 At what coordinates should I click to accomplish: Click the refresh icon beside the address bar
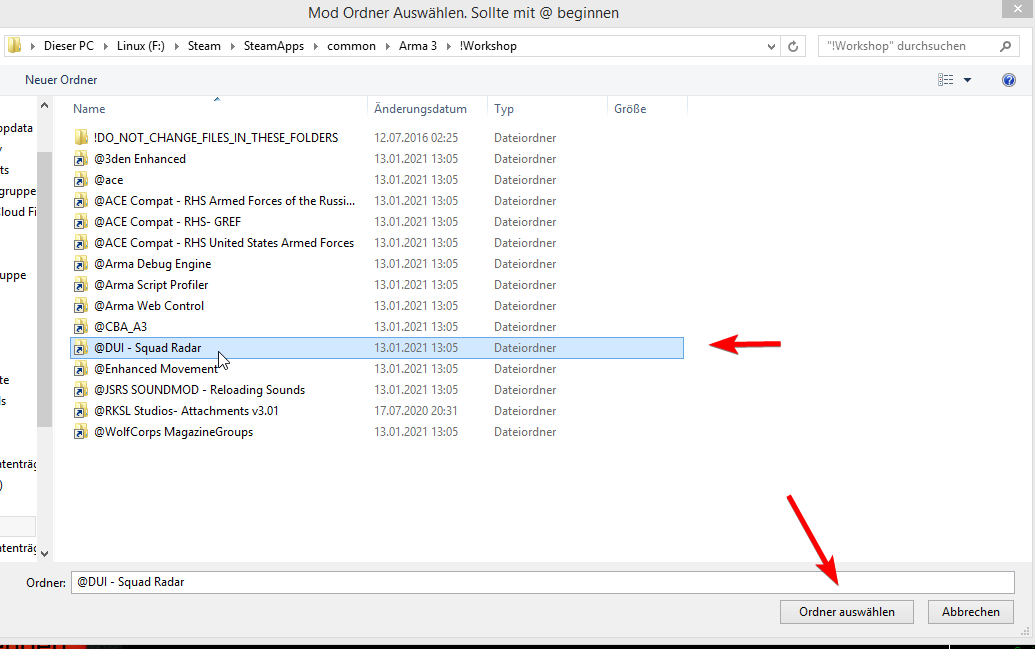tap(794, 46)
